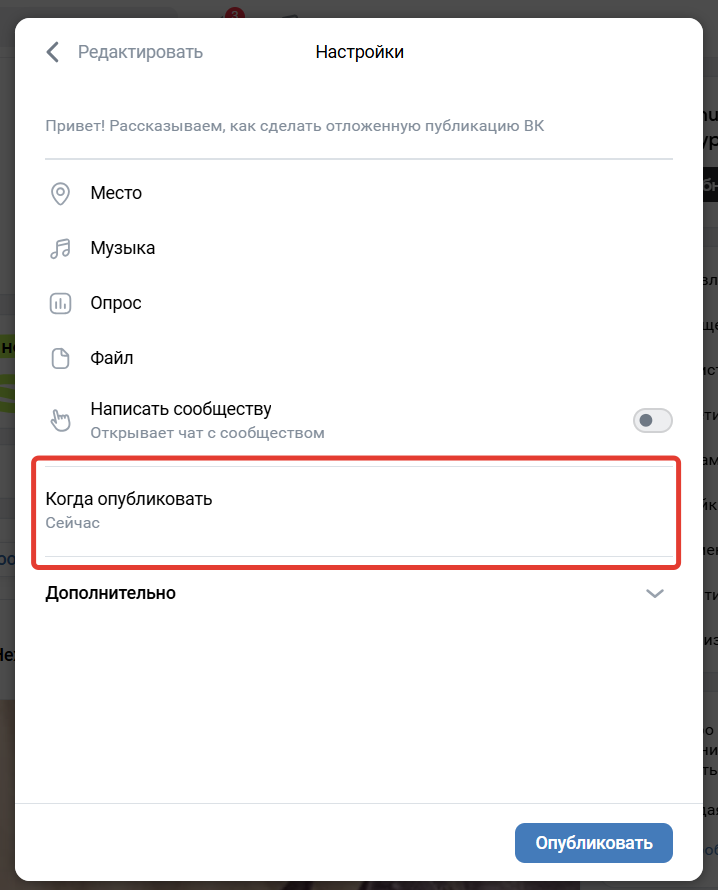The width and height of the screenshot is (718, 890).
Task: Toggle the Написать сообществу switch
Action: click(653, 421)
